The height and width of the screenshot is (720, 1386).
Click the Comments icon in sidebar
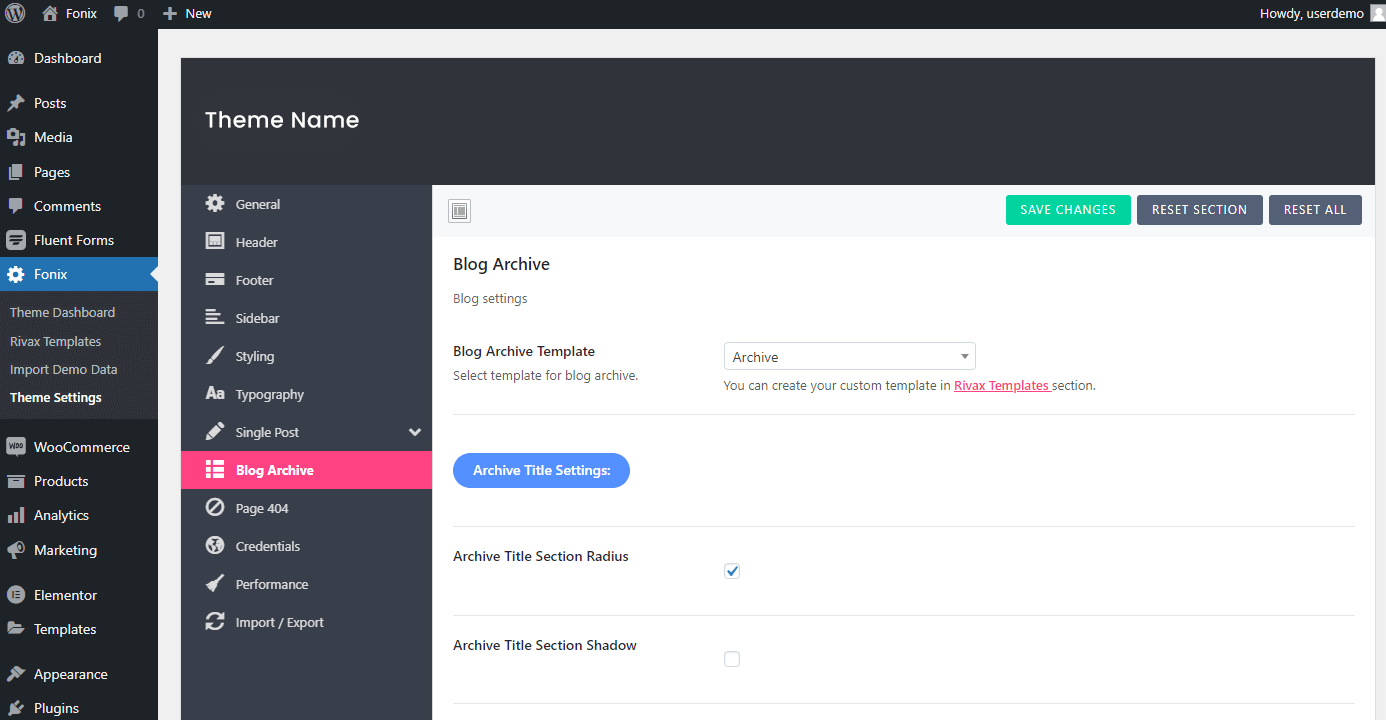pos(16,206)
